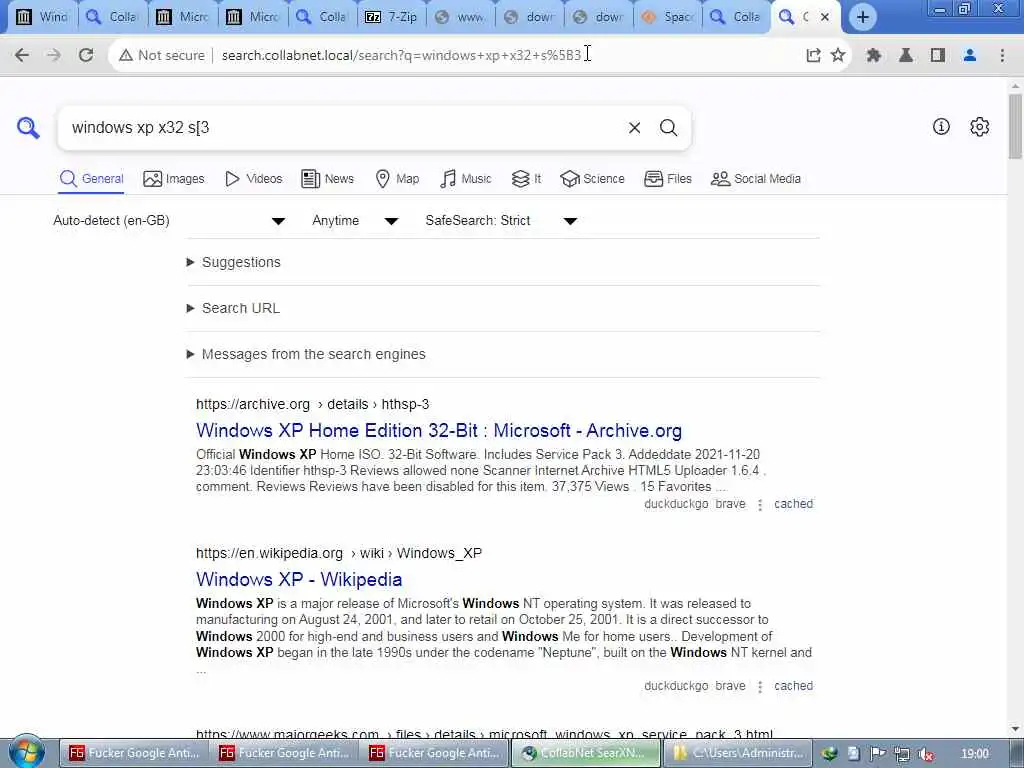1024x768 pixels.
Task: Open a new tab with plus button
Action: [863, 17]
